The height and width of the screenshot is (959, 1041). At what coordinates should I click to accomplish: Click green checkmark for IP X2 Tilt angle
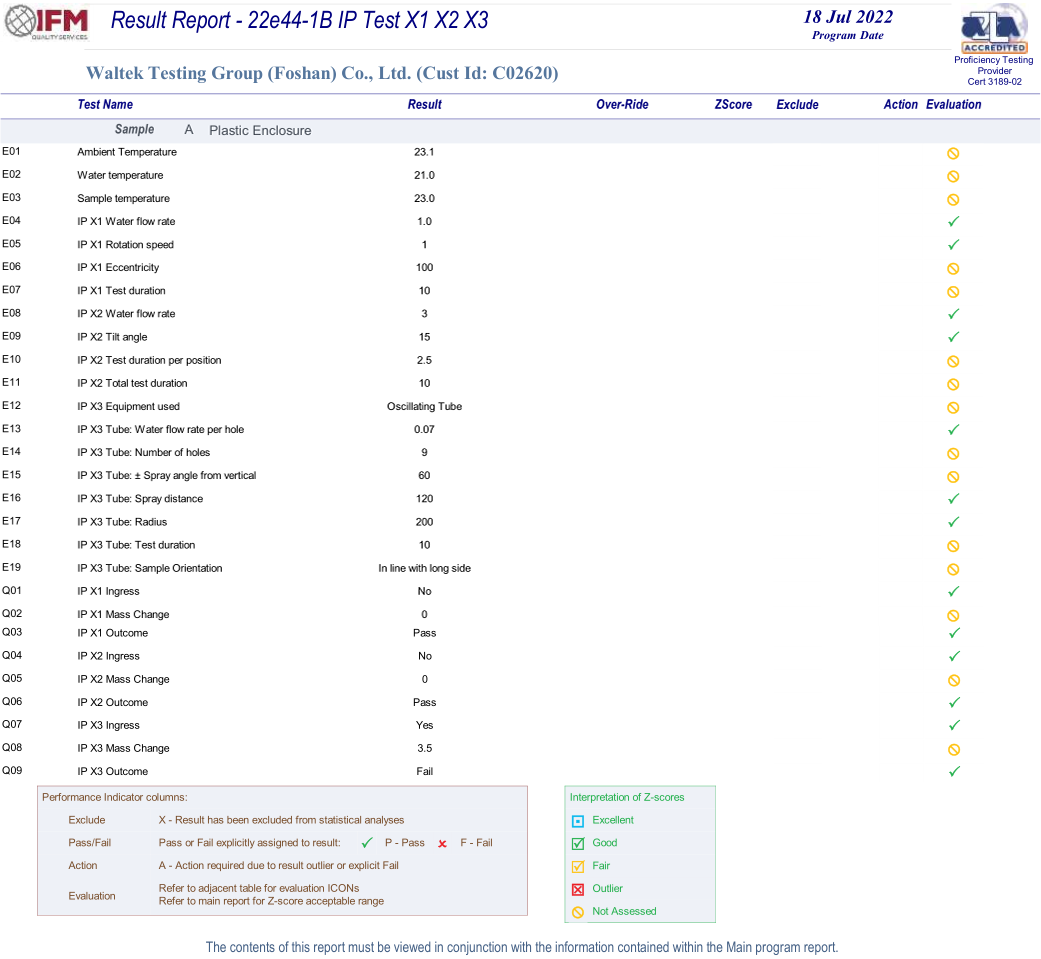(953, 337)
